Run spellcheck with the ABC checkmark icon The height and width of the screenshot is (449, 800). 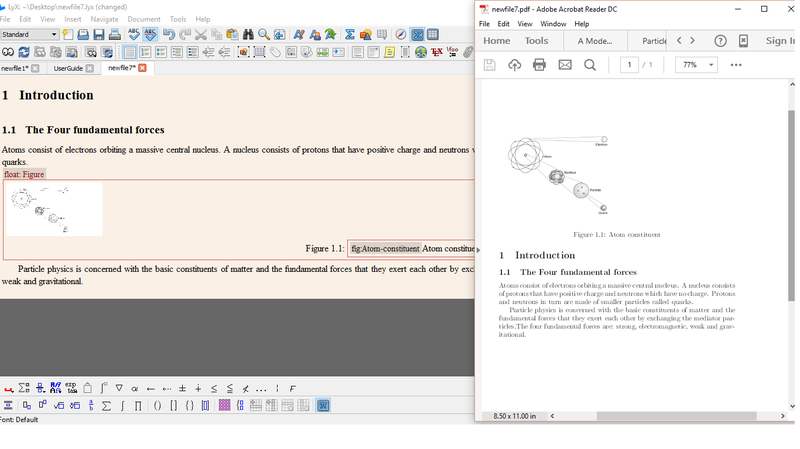point(134,34)
